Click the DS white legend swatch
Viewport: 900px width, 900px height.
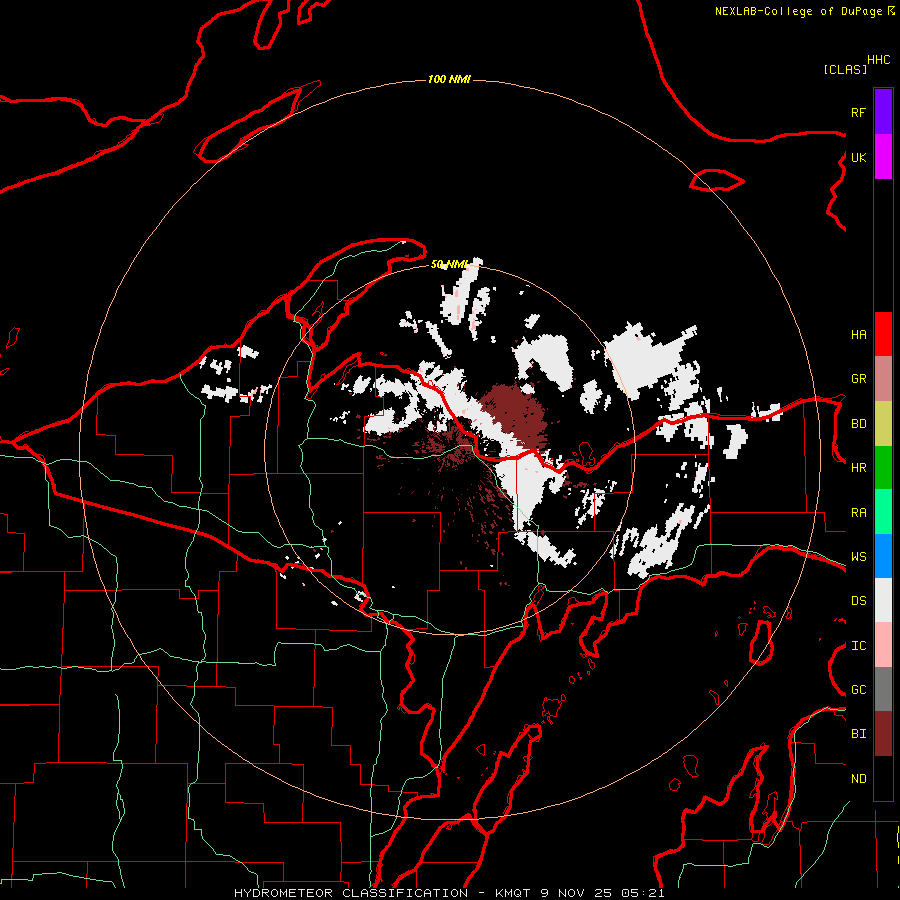click(x=883, y=600)
